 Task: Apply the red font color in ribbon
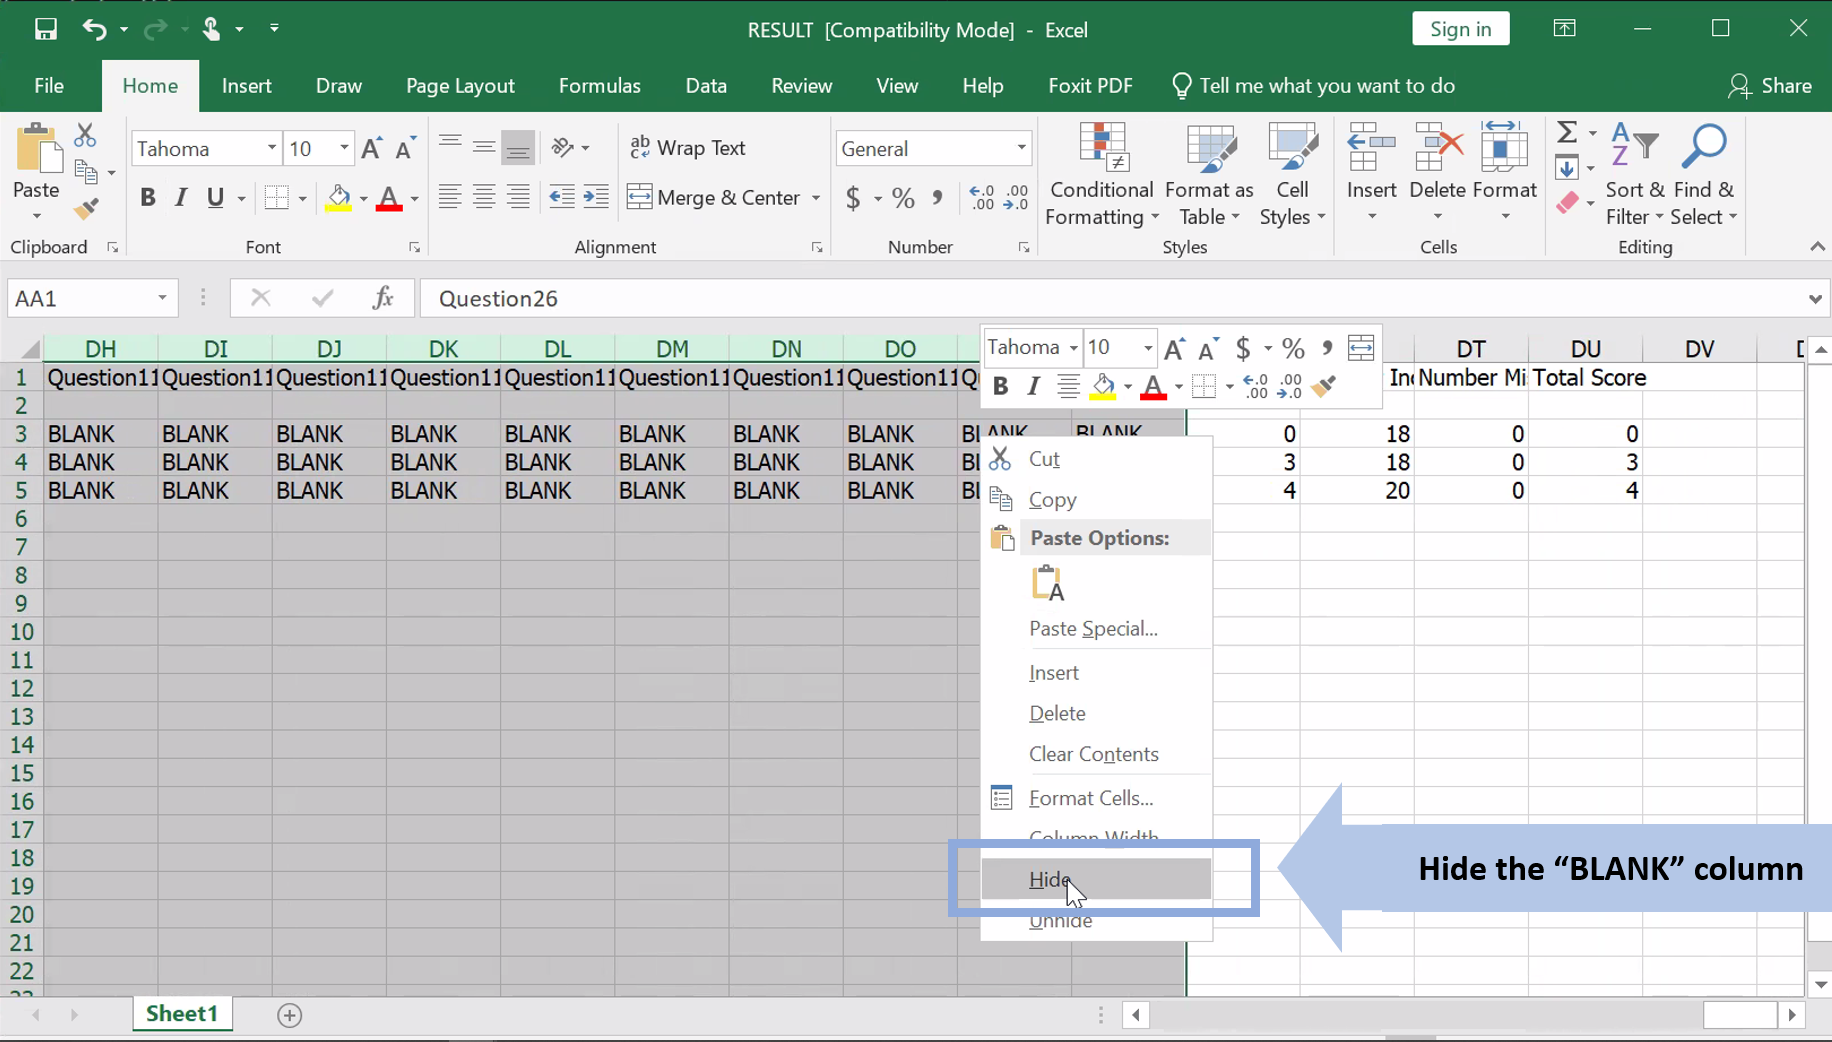[389, 198]
